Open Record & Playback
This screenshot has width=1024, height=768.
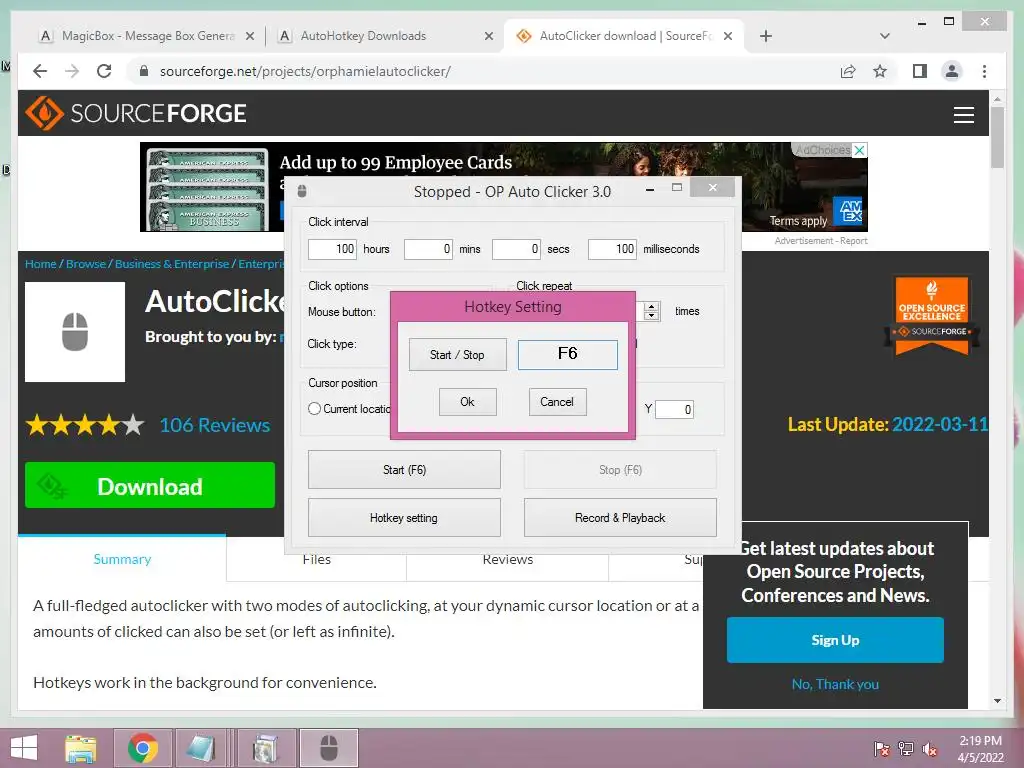click(620, 518)
